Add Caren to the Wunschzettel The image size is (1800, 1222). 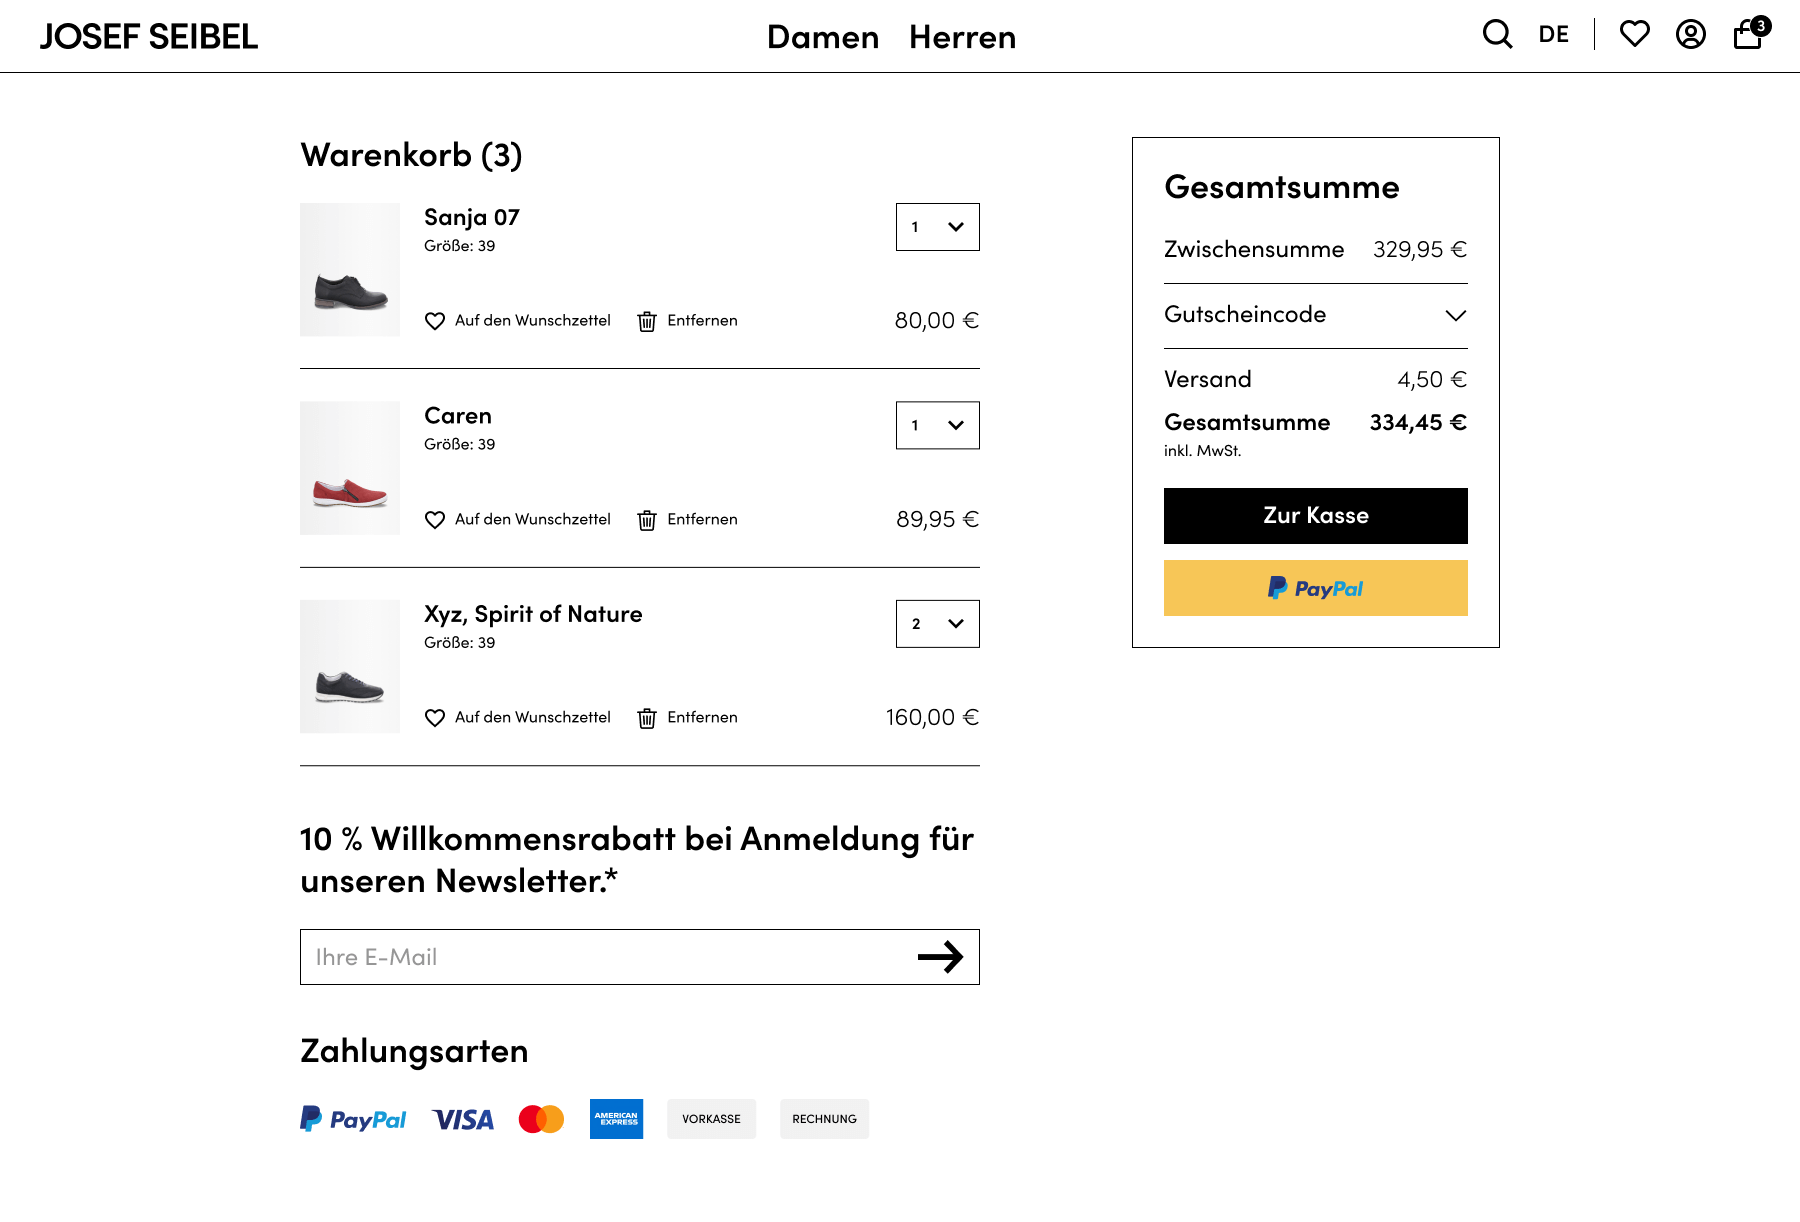coord(532,520)
